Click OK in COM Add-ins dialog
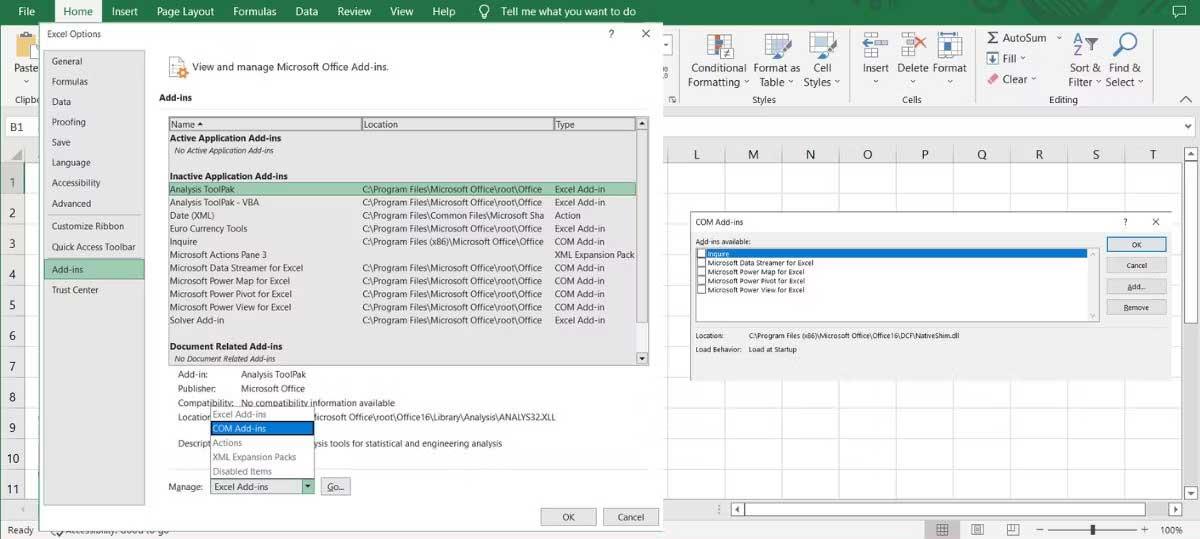The image size is (1200, 539). (1136, 244)
